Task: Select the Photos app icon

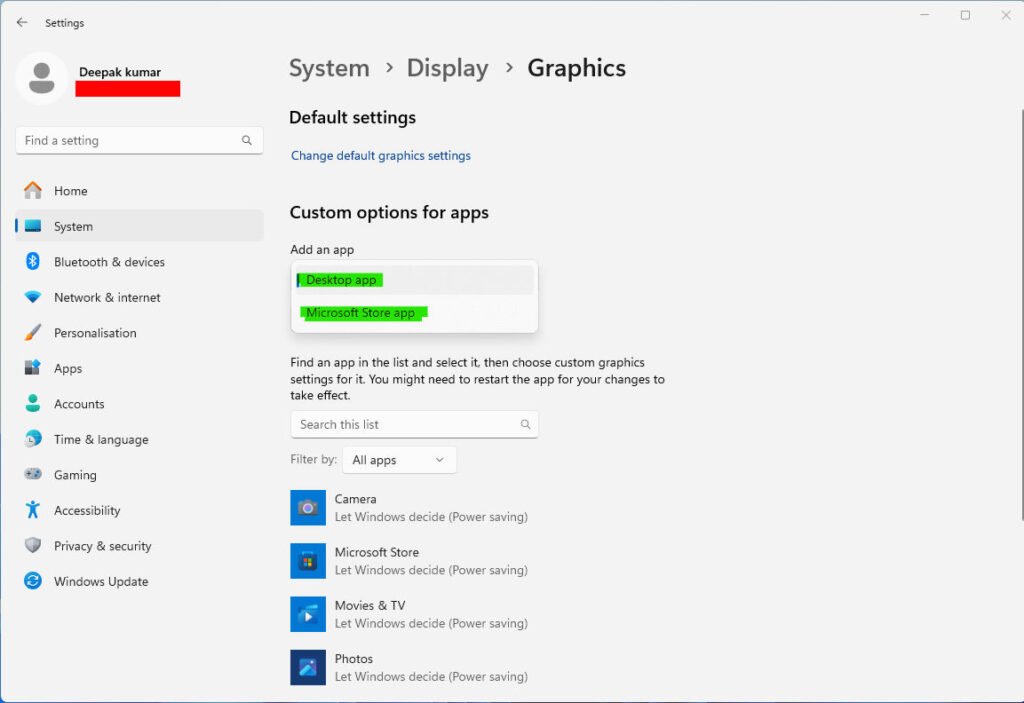Action: click(307, 667)
